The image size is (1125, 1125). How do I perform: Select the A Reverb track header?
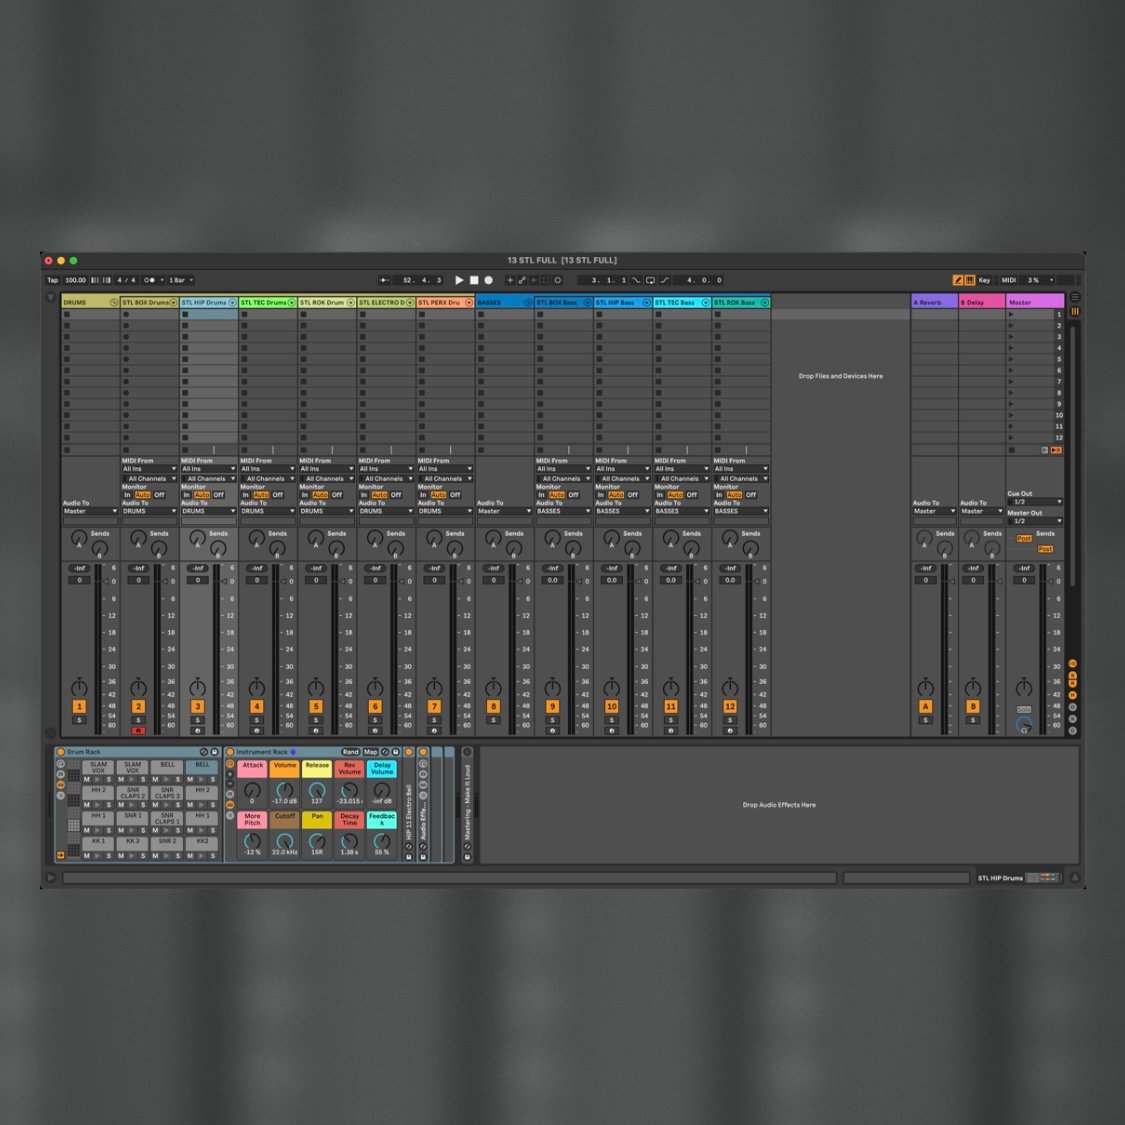[934, 303]
